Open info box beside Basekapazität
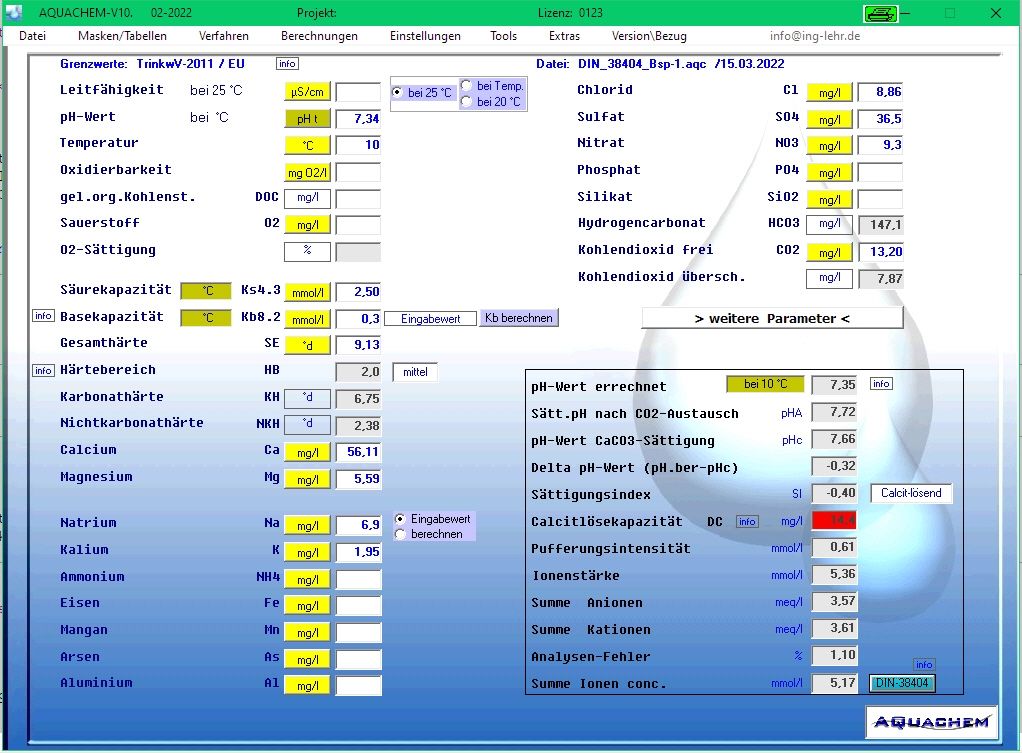The width and height of the screenshot is (1022, 753). [x=43, y=316]
